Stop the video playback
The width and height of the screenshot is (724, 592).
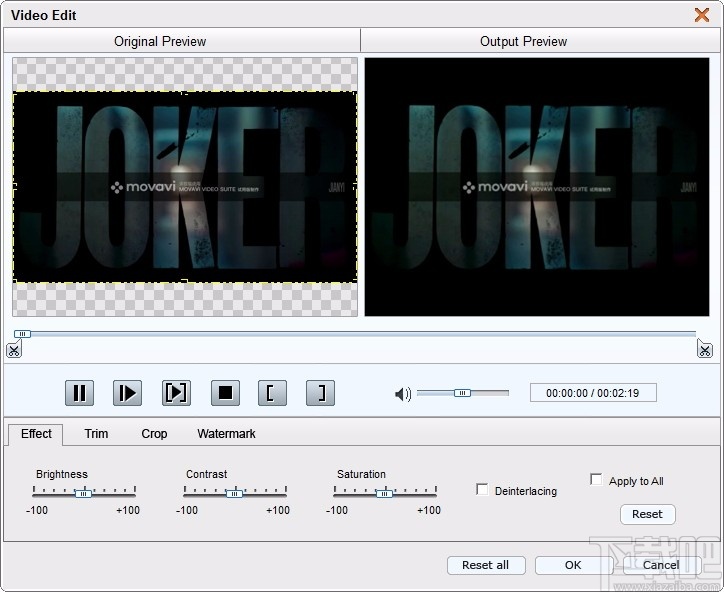225,393
